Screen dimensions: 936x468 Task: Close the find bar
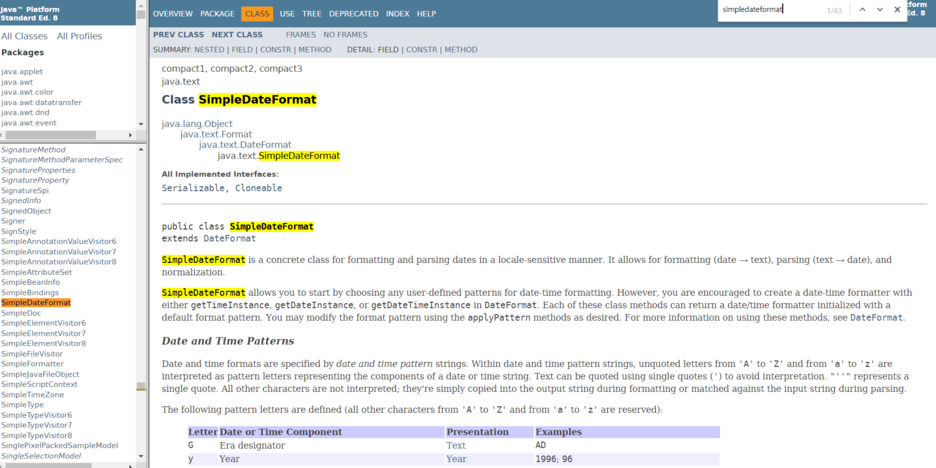point(897,10)
